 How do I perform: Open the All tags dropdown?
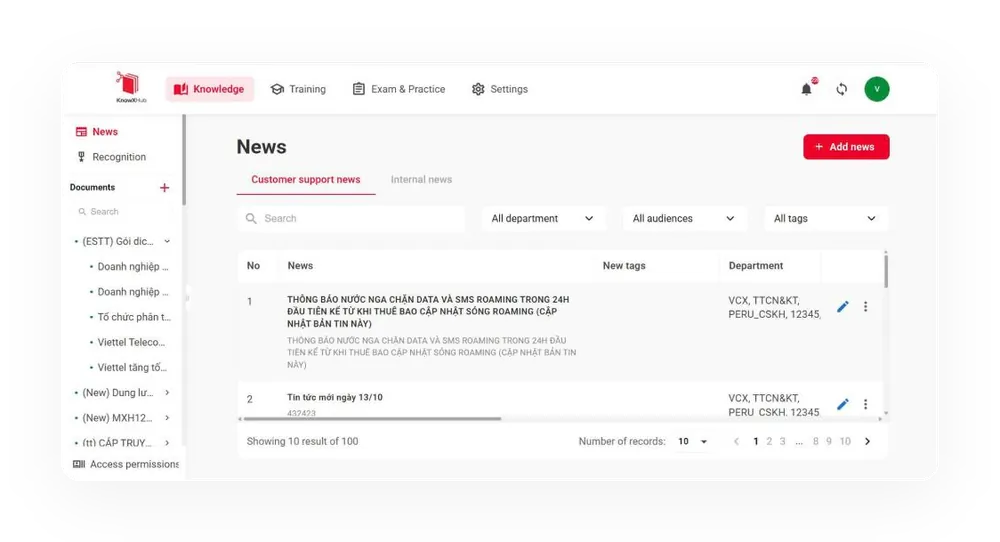825,219
